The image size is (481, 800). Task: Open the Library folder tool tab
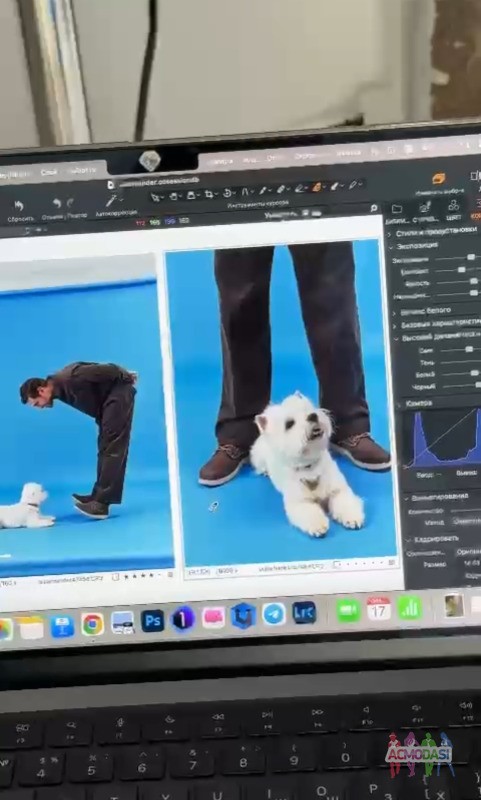tap(397, 209)
